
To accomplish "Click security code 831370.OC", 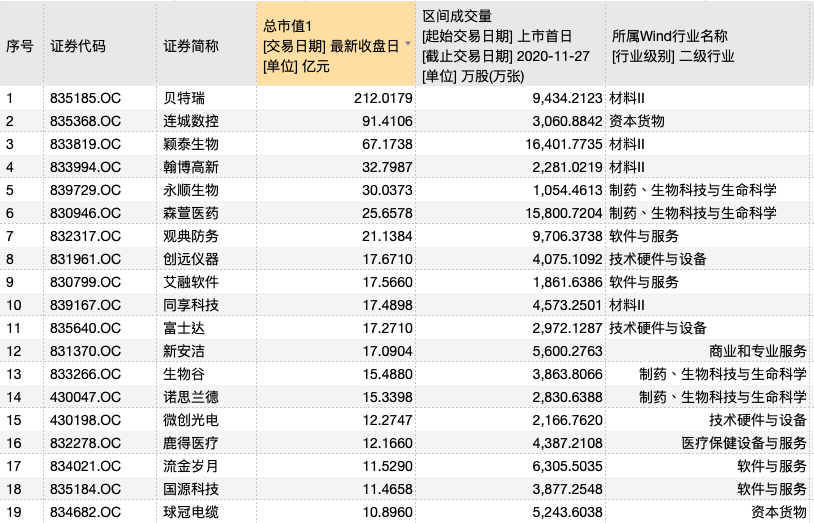I will (85, 351).
